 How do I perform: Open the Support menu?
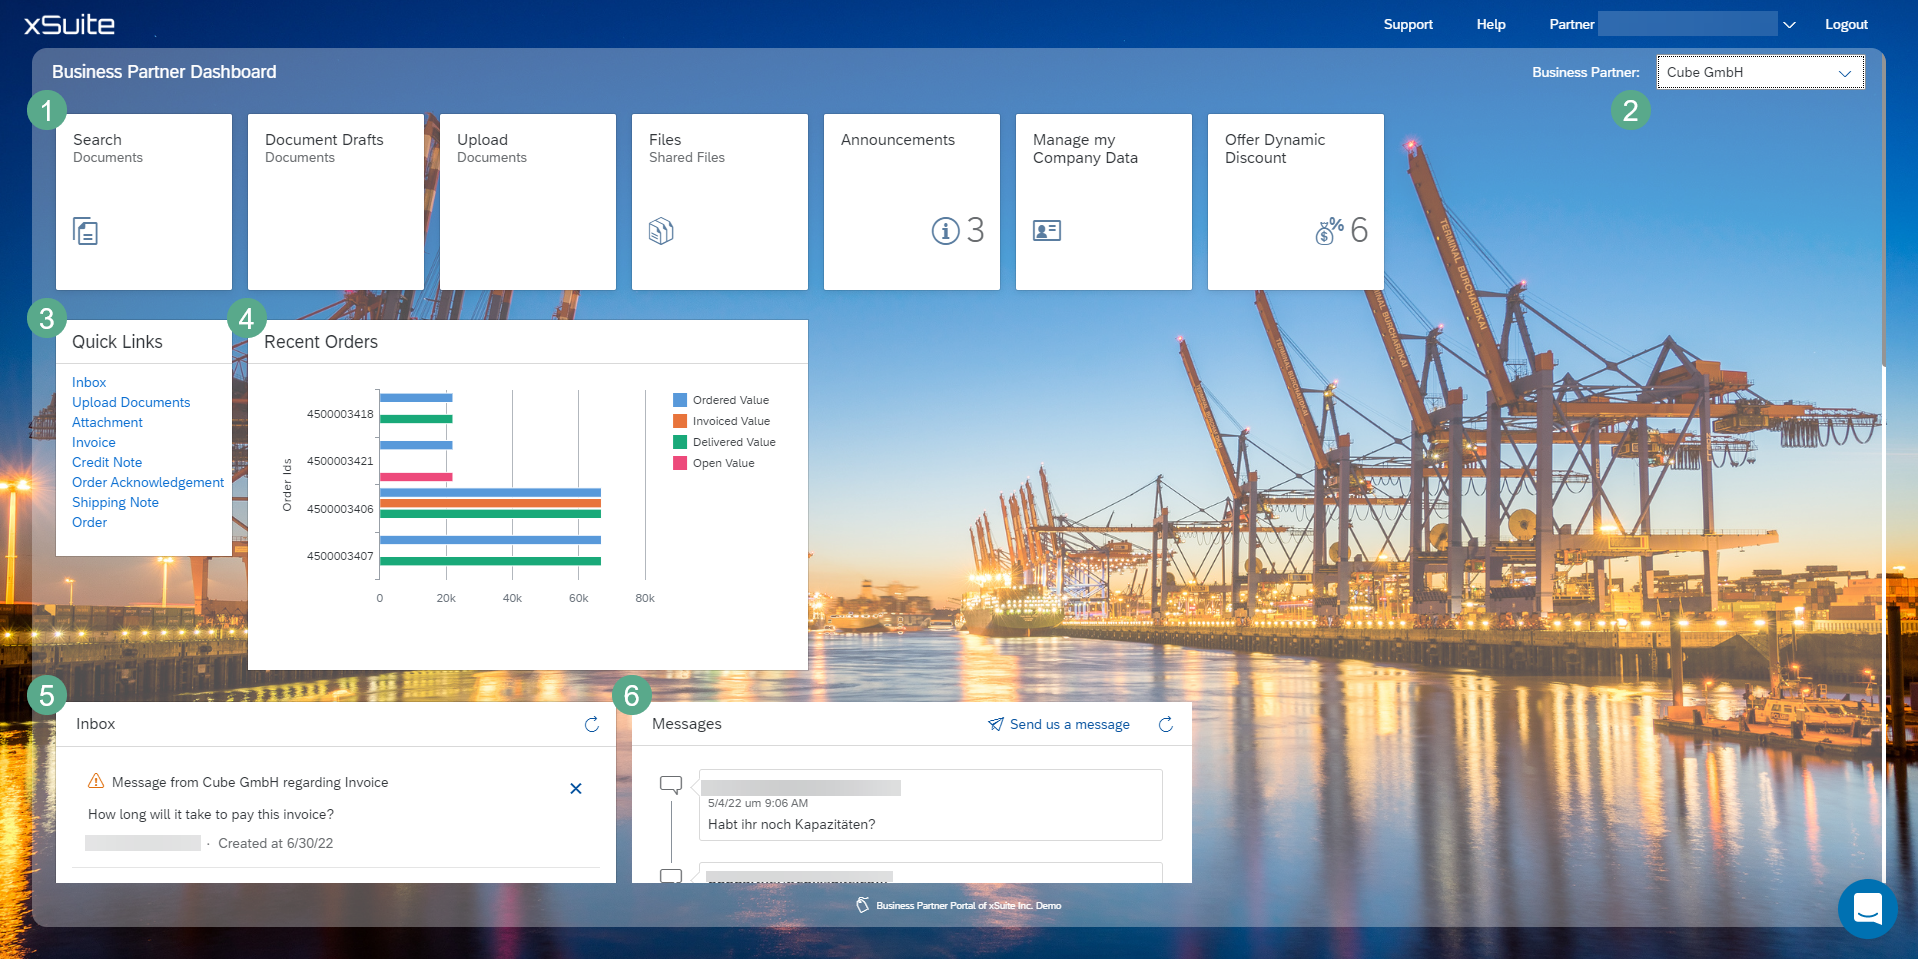[1407, 24]
